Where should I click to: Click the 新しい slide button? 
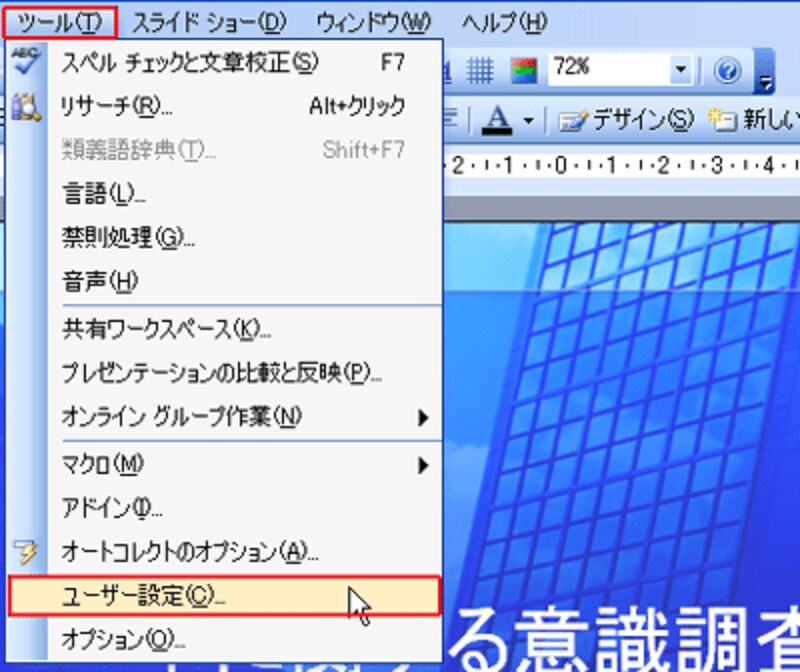click(753, 120)
